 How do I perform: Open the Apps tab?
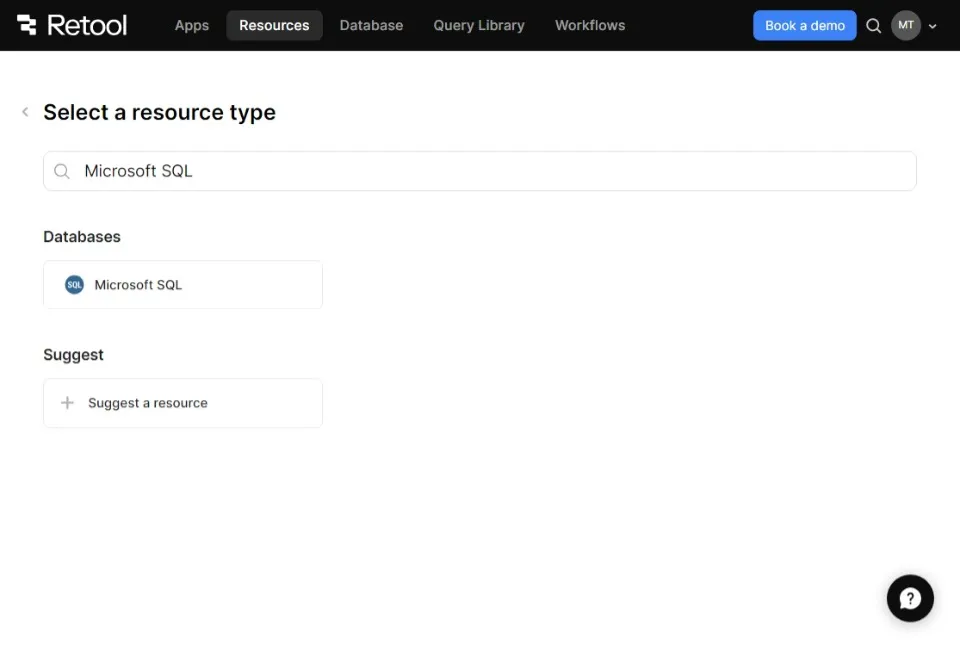tap(192, 25)
